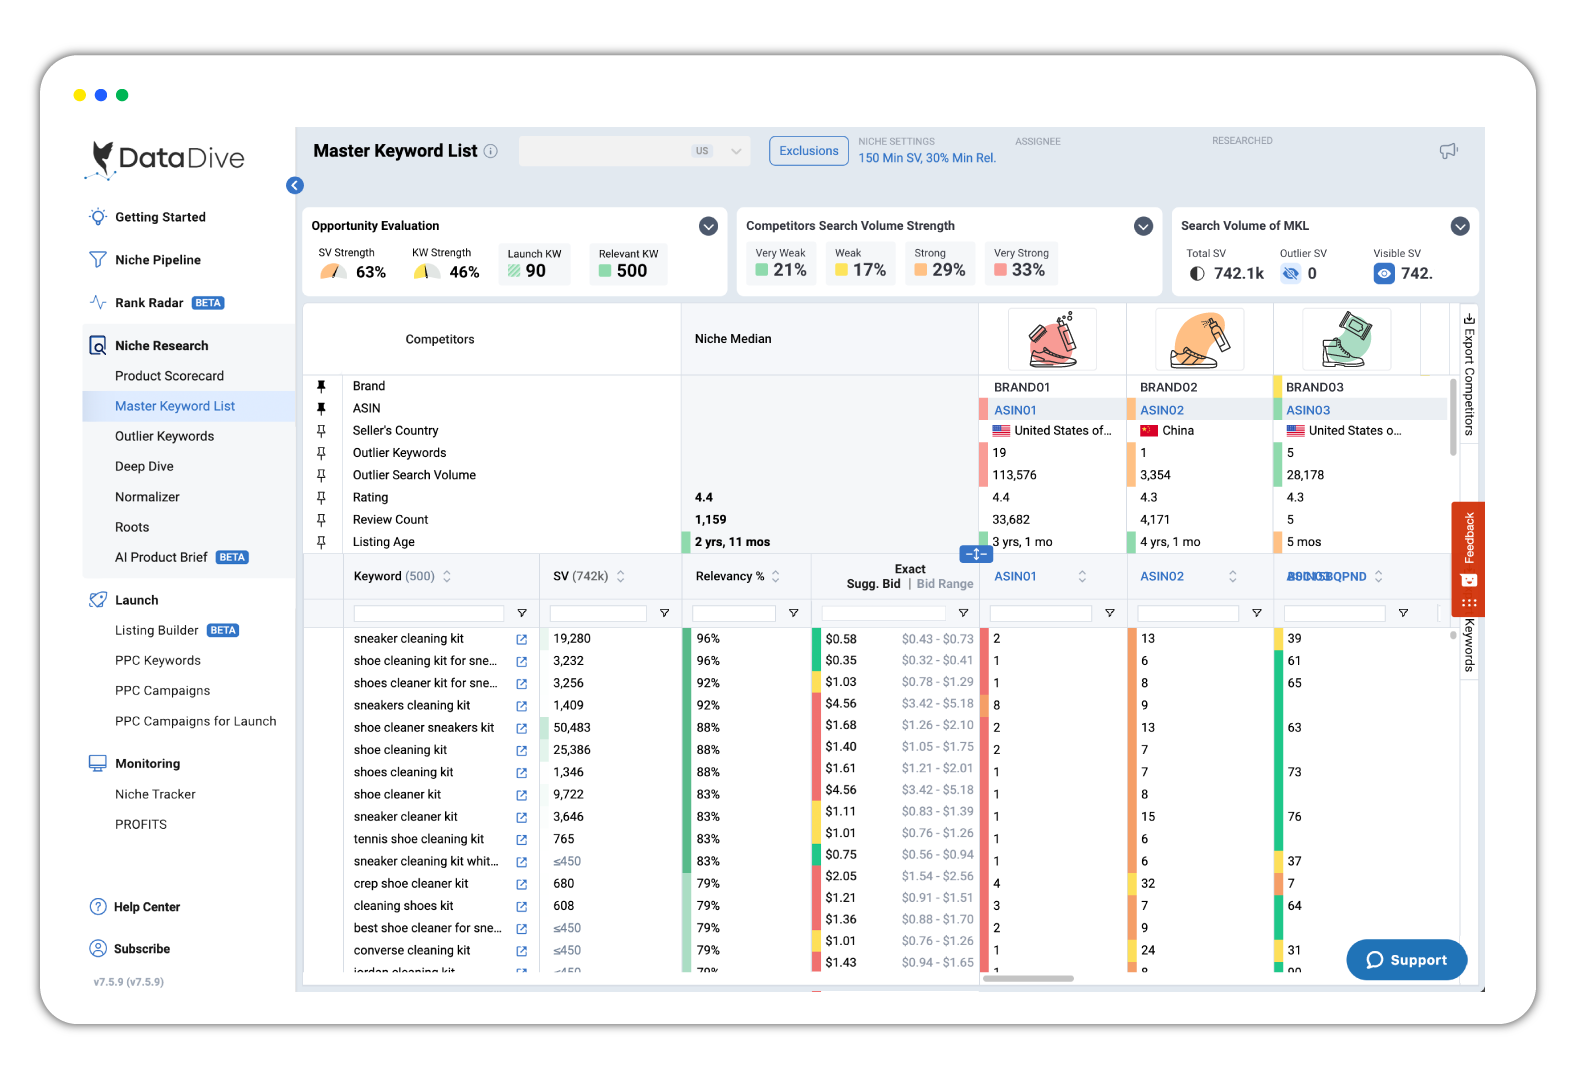Toggle pin on the Brand row
This screenshot has width=1579, height=1080.
click(321, 386)
